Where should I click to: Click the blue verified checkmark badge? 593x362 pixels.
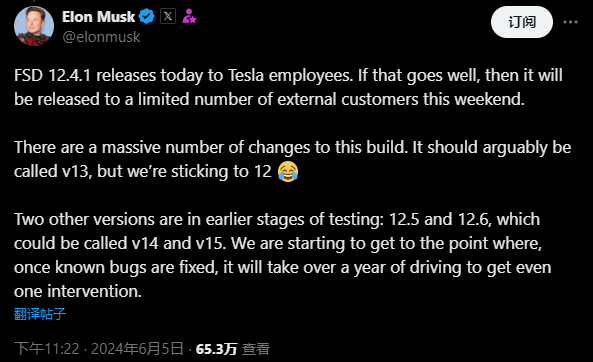(147, 17)
